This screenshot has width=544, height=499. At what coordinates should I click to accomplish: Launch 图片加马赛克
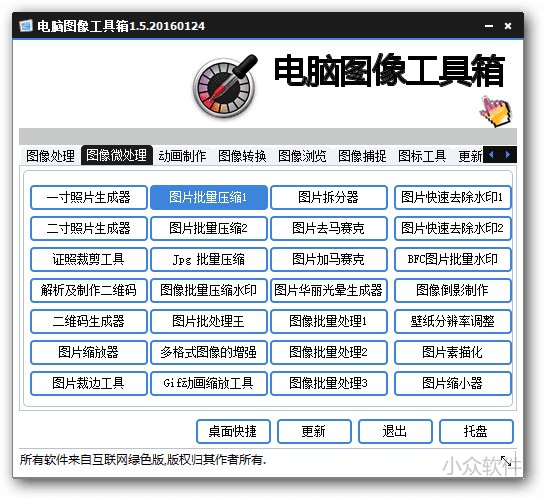tap(329, 259)
